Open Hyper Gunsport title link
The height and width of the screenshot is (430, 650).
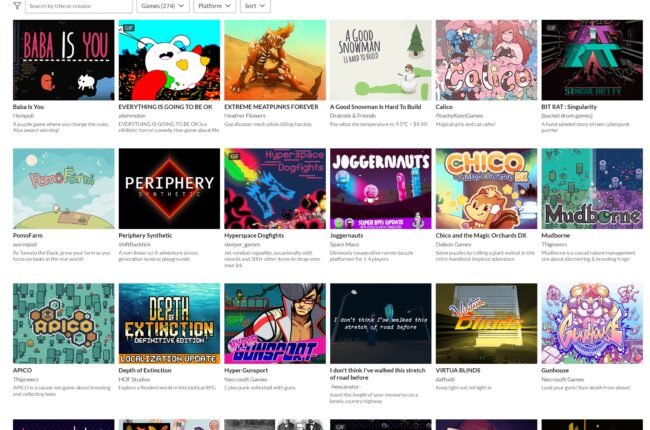click(246, 370)
